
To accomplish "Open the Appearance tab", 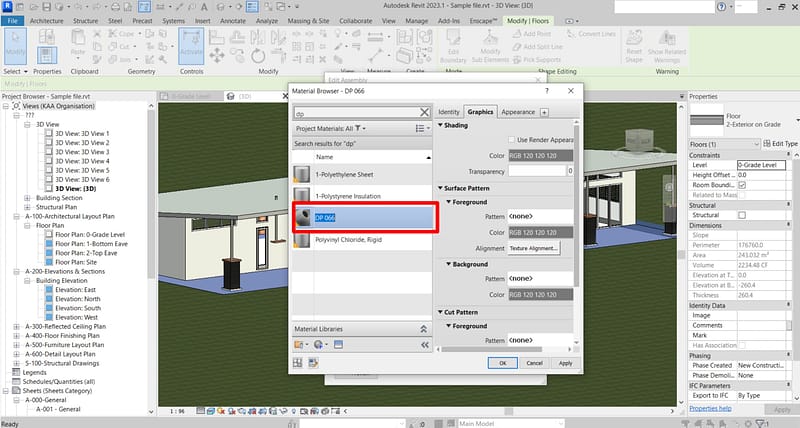I will pos(518,112).
